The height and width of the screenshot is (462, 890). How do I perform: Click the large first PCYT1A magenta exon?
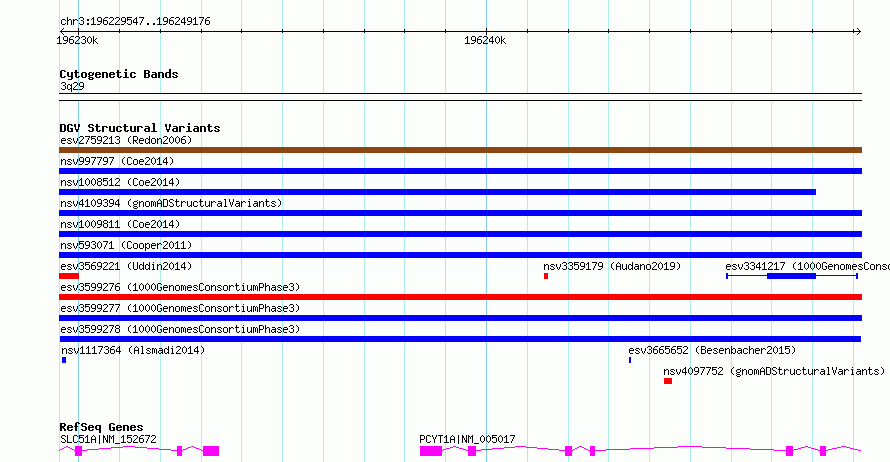tap(431, 451)
